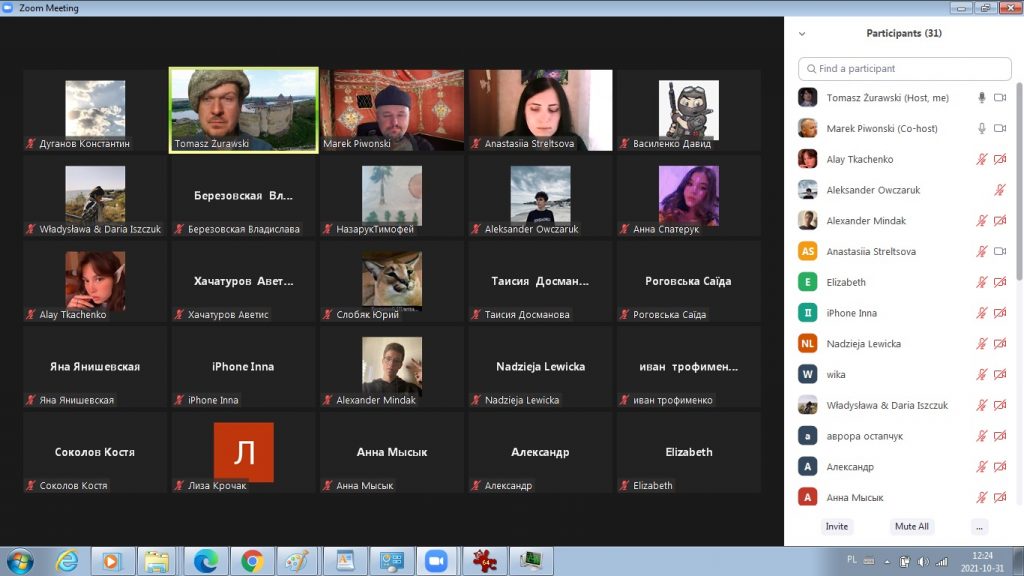Select iPhone Inna entry in participants list
Viewport: 1024px width, 576px height.
coord(851,313)
